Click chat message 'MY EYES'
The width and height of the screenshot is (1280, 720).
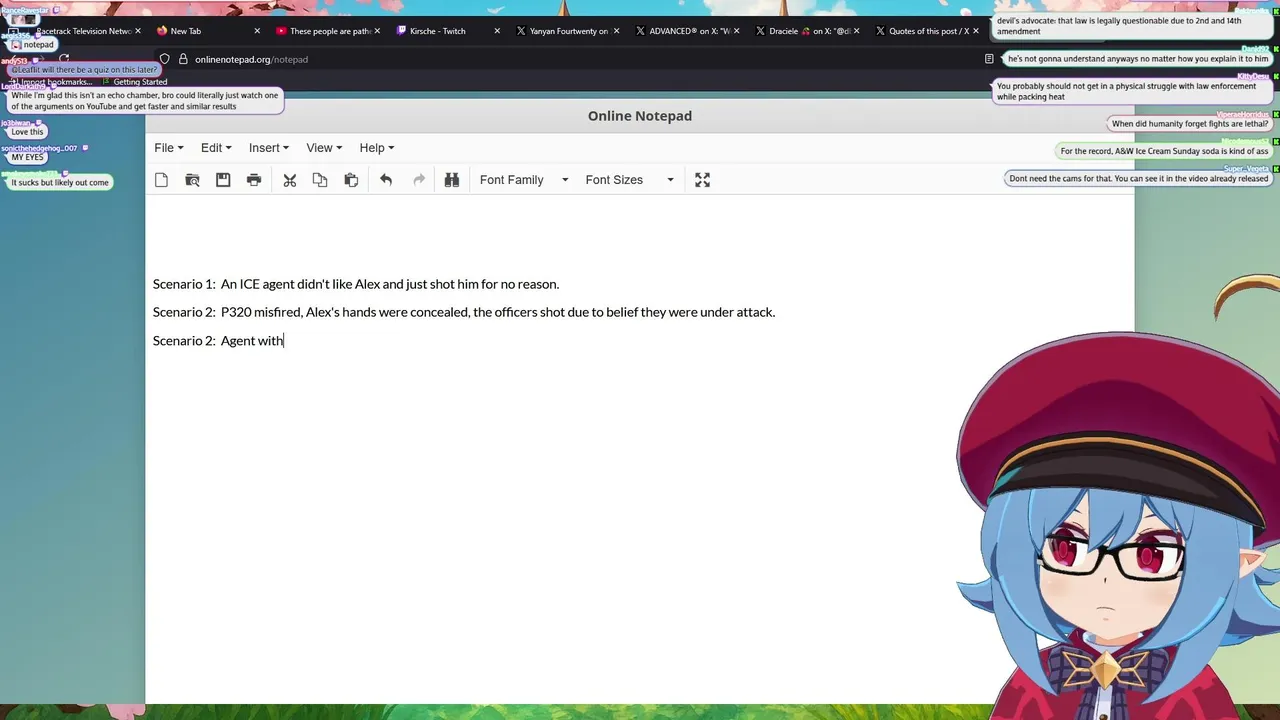[x=28, y=157]
